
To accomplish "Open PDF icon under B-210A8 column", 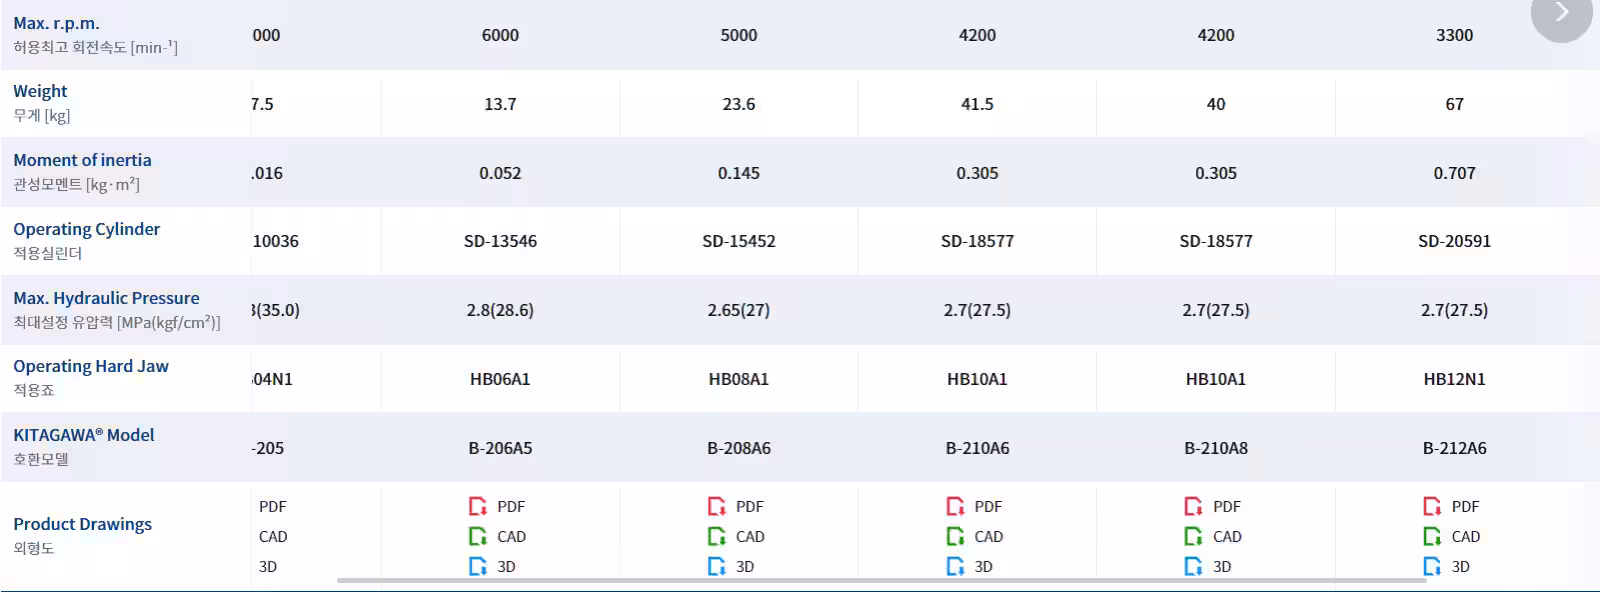I will click(x=1194, y=506).
